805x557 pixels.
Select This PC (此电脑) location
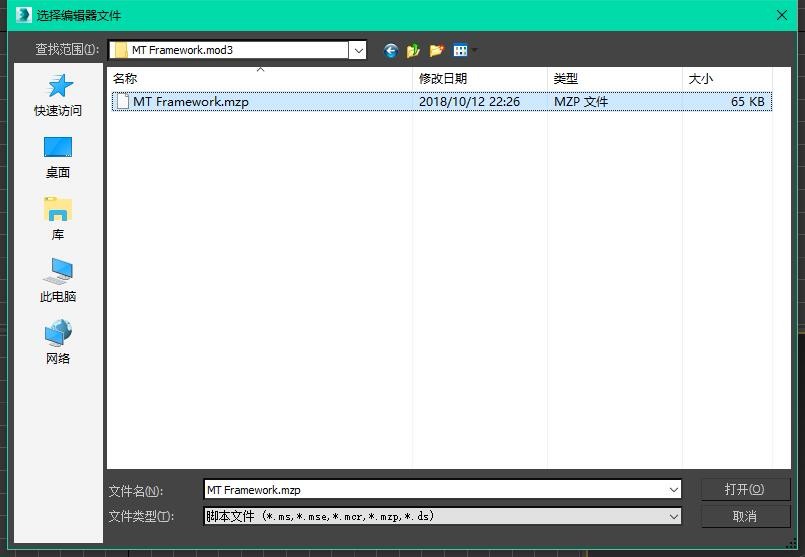pyautogui.click(x=58, y=282)
